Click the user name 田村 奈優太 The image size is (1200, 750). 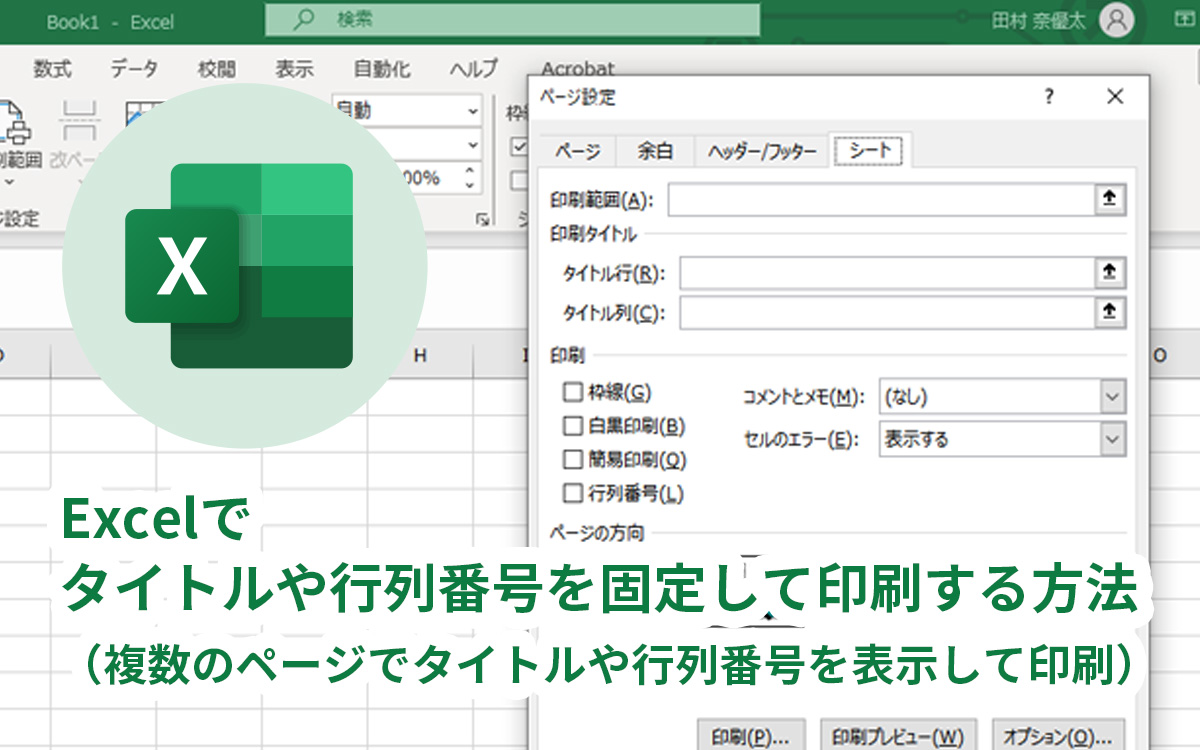click(1037, 21)
